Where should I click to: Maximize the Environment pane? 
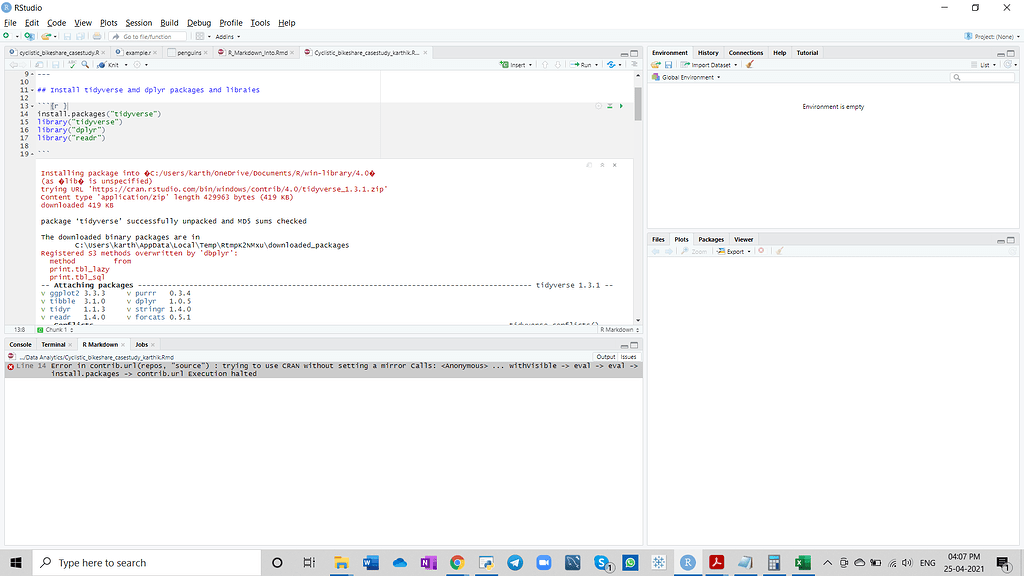1011,52
